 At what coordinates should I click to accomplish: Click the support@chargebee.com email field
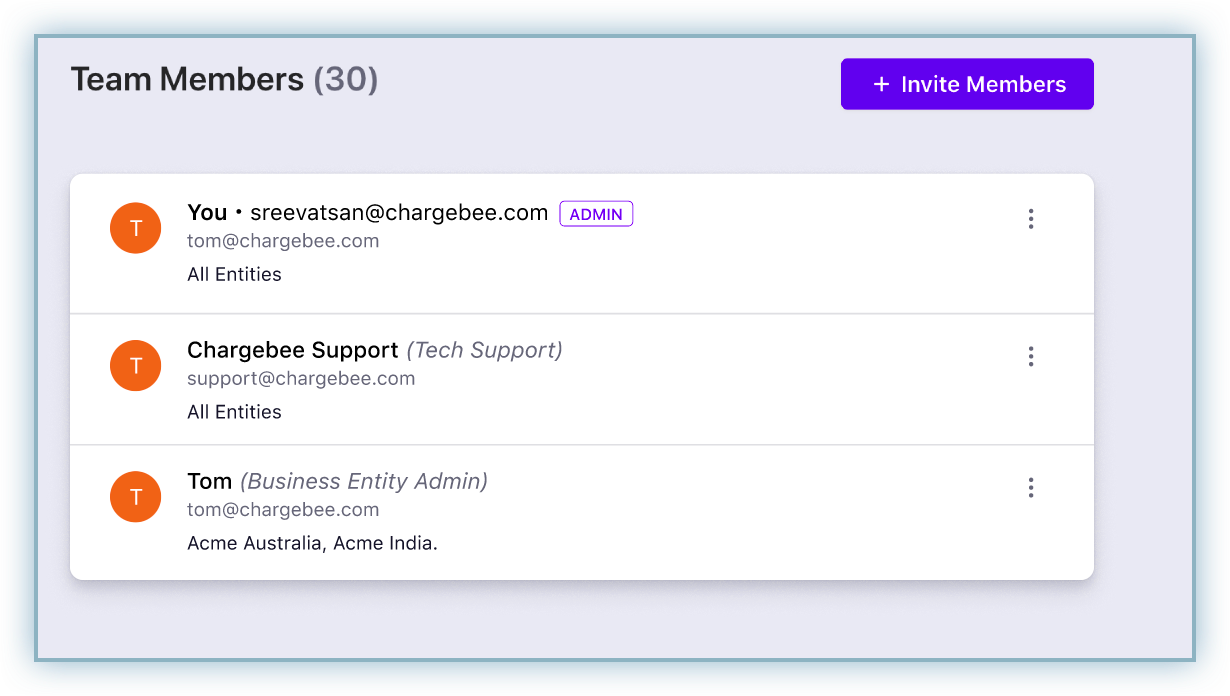pyautogui.click(x=301, y=378)
